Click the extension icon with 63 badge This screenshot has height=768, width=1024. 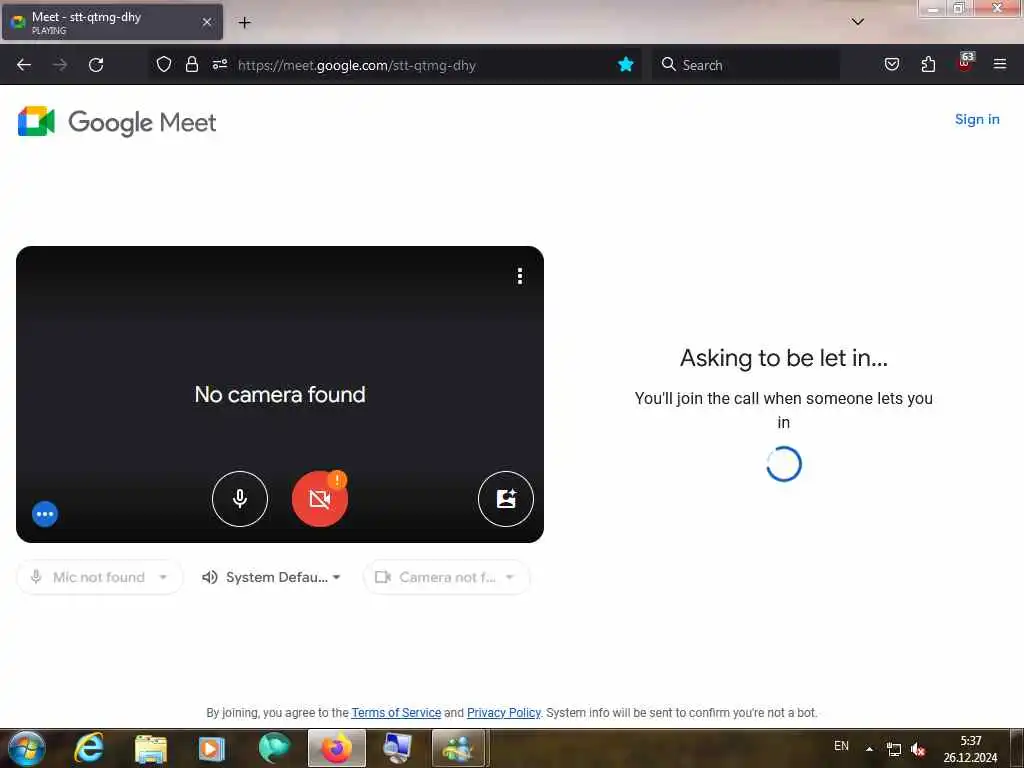pos(965,62)
